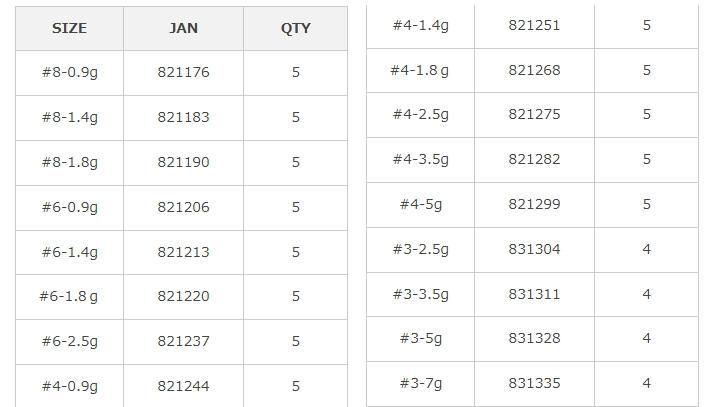Click JAN code 831328

pos(534,338)
